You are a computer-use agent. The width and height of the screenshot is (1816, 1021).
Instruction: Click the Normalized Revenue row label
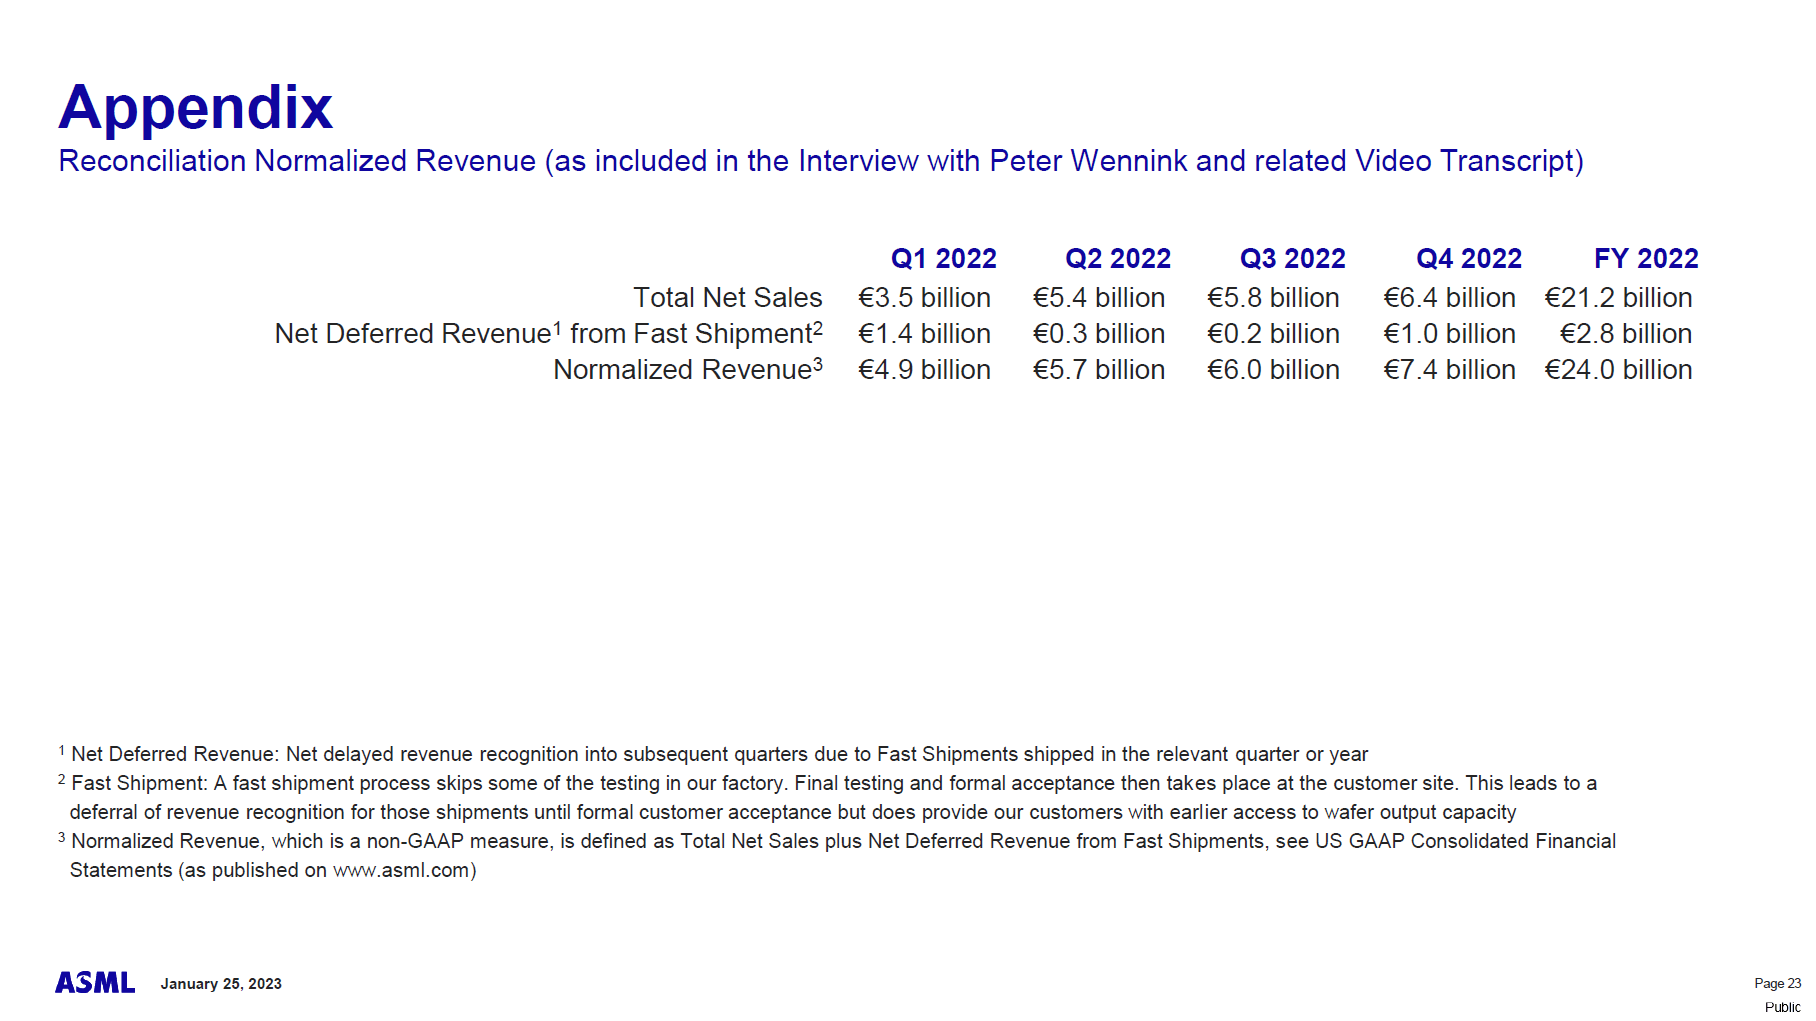688,369
